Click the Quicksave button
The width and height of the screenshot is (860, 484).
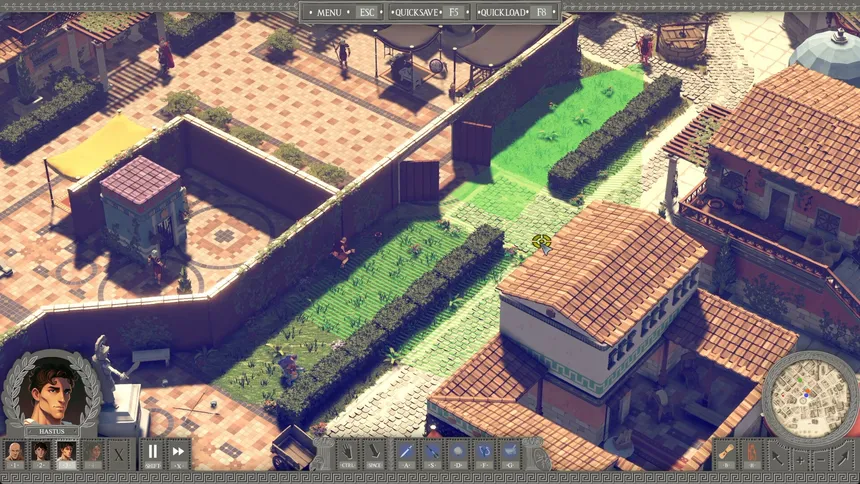(428, 12)
